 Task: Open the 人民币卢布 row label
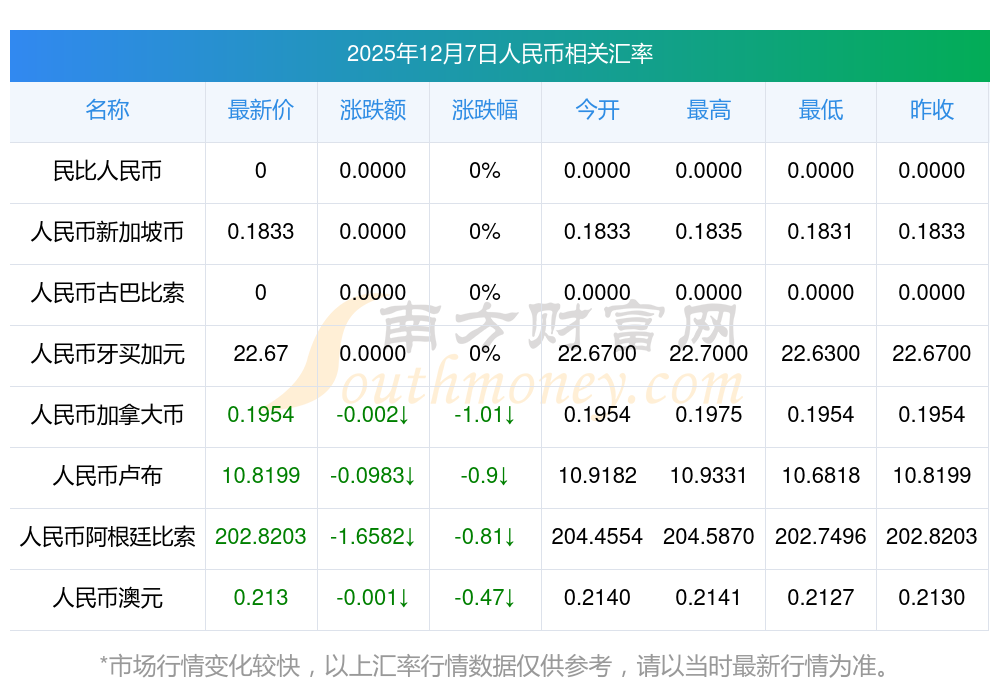pos(107,476)
